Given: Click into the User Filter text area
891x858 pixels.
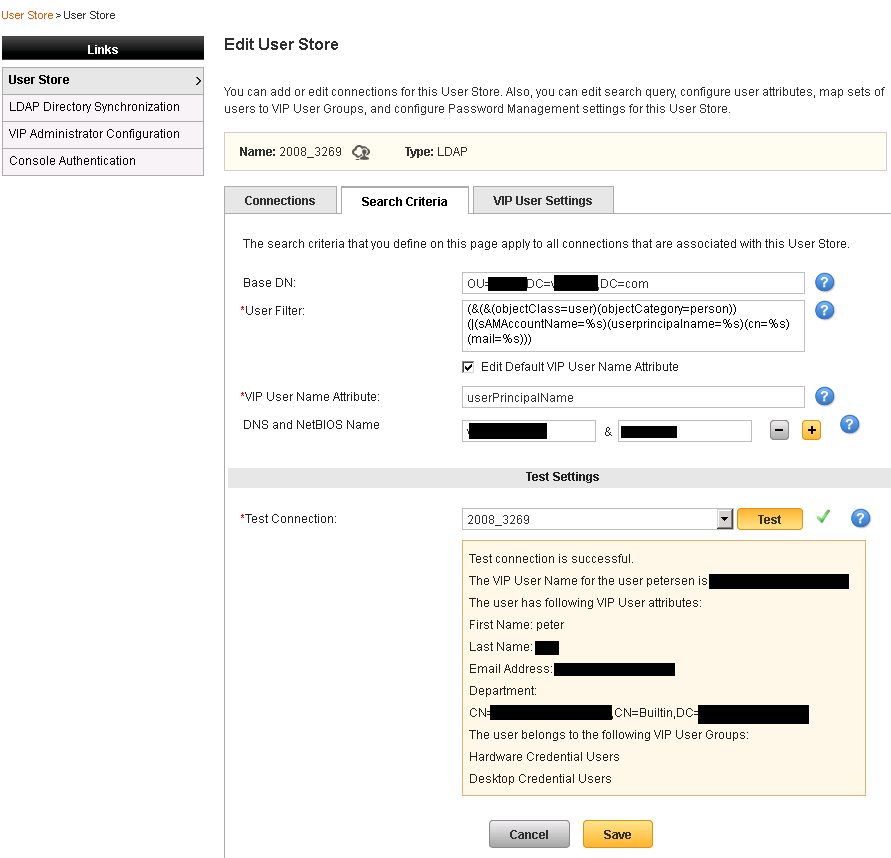Looking at the screenshot, I should [633, 325].
